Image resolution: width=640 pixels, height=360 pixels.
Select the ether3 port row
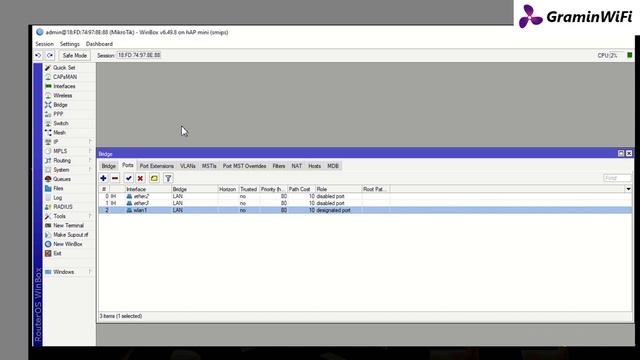click(x=365, y=203)
